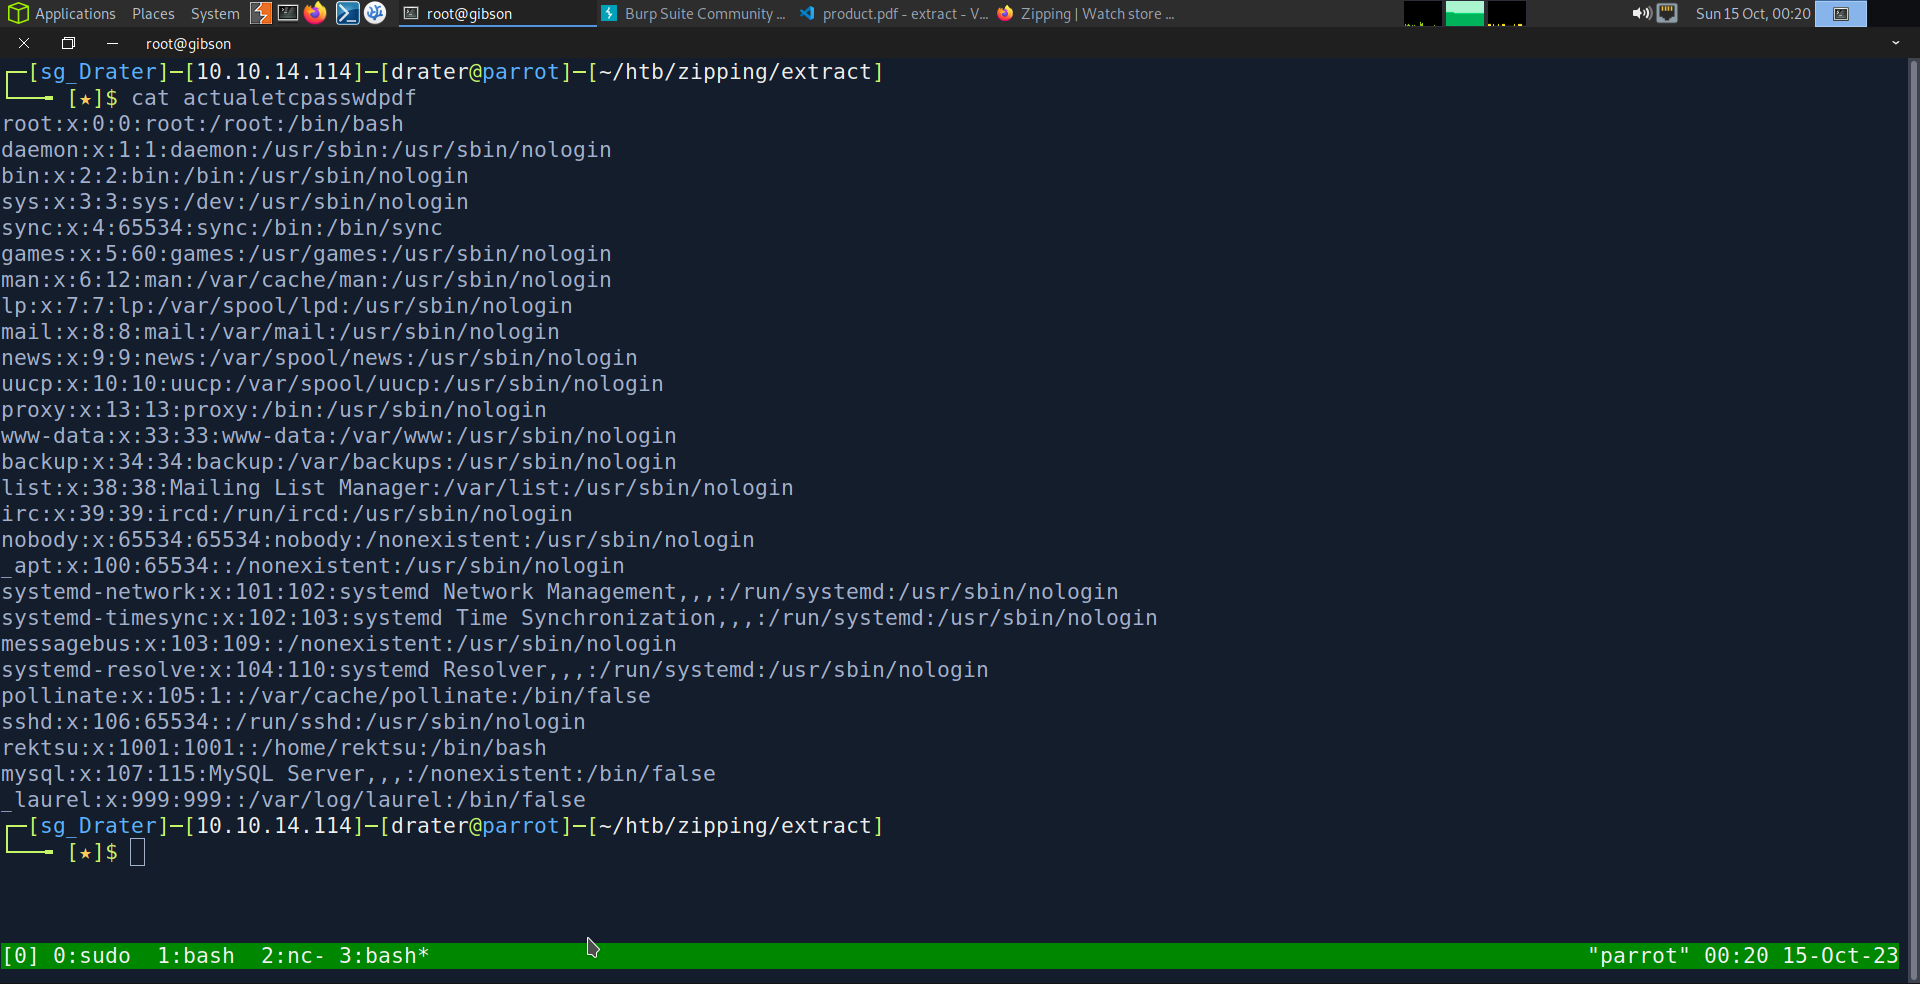Click the volume speaker icon
The image size is (1920, 984).
point(1641,13)
